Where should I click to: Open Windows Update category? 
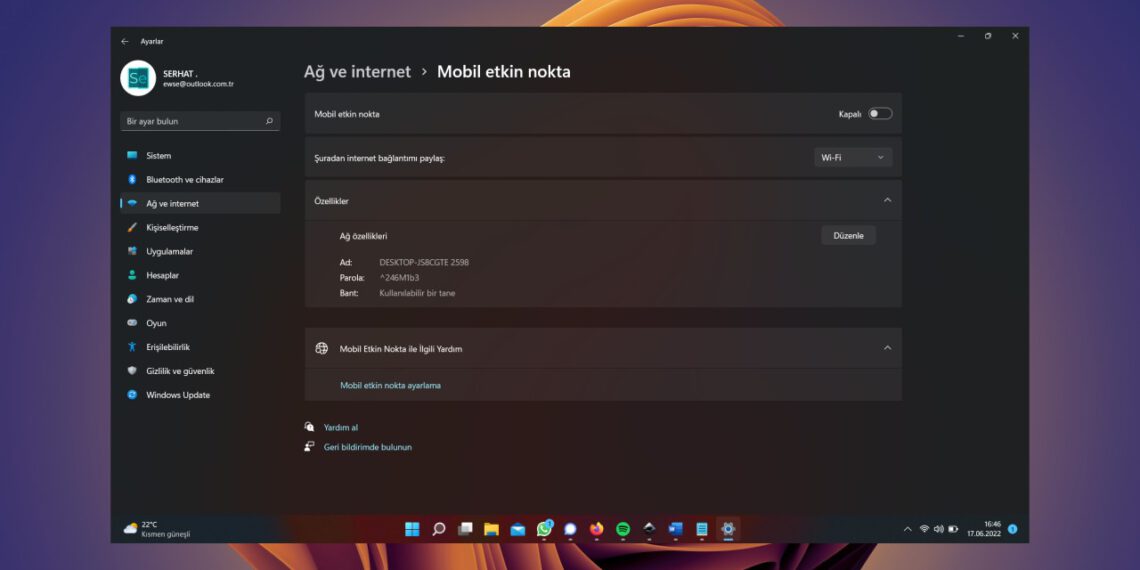coord(200,395)
